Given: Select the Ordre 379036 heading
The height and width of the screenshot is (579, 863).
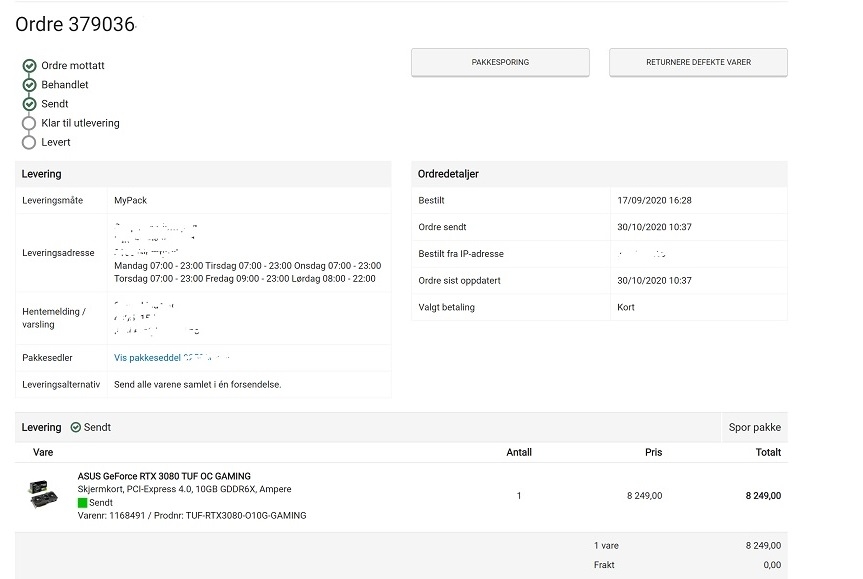Looking at the screenshot, I should (75, 24).
